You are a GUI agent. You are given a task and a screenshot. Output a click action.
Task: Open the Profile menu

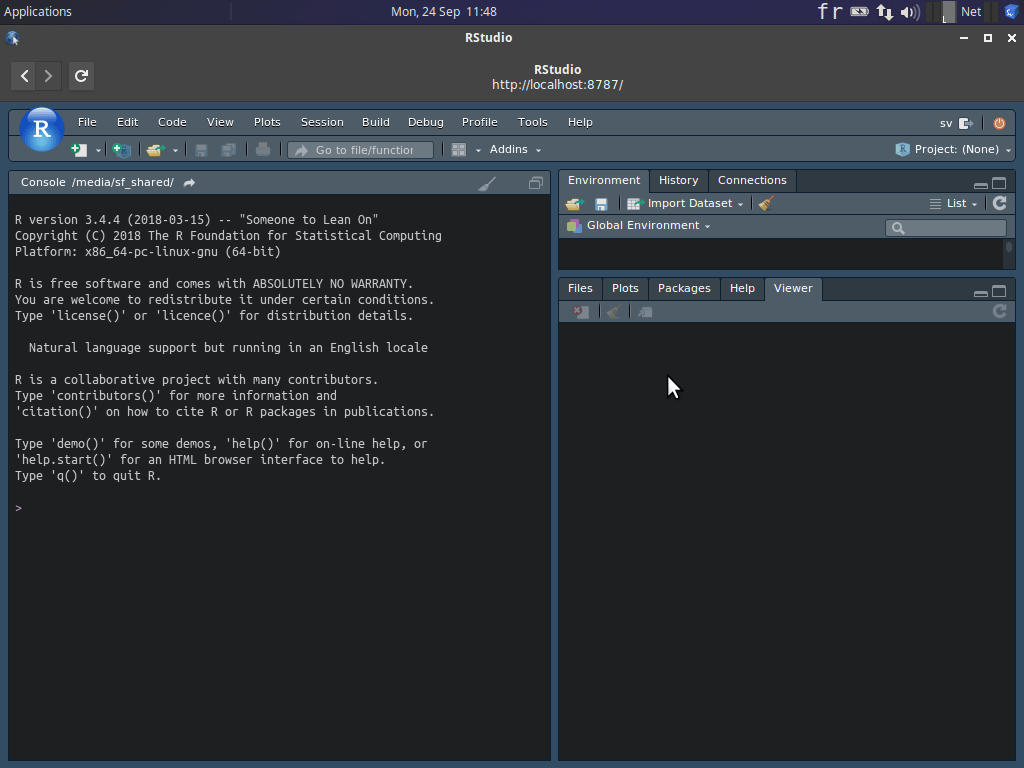click(x=479, y=122)
